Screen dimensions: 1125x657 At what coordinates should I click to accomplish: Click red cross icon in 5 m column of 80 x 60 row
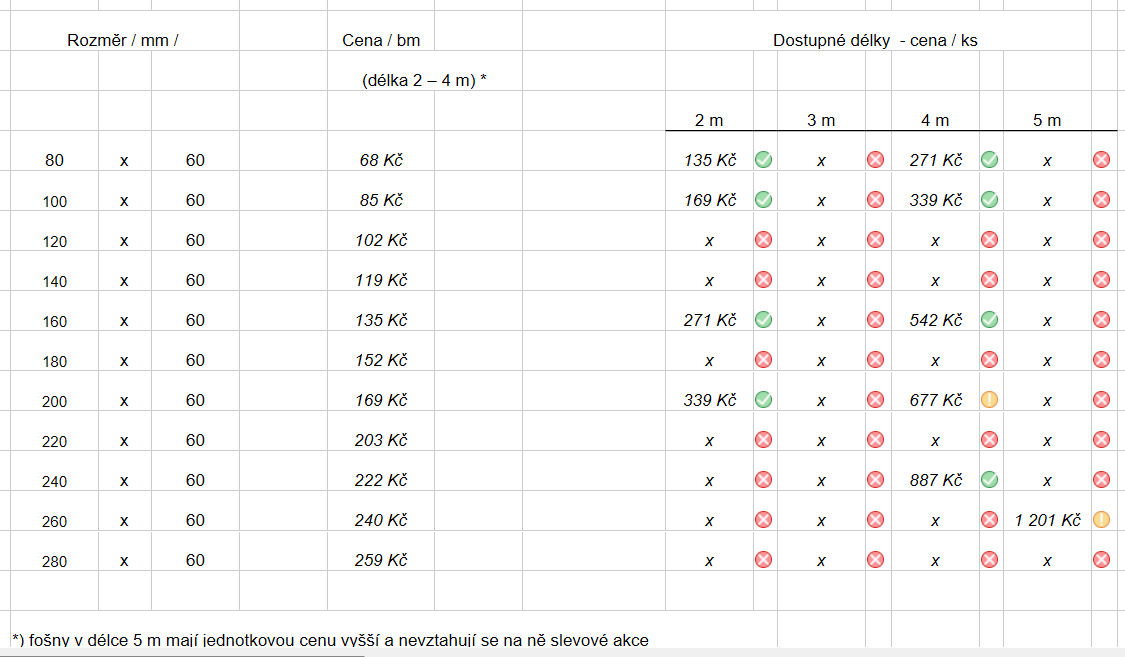point(1101,160)
